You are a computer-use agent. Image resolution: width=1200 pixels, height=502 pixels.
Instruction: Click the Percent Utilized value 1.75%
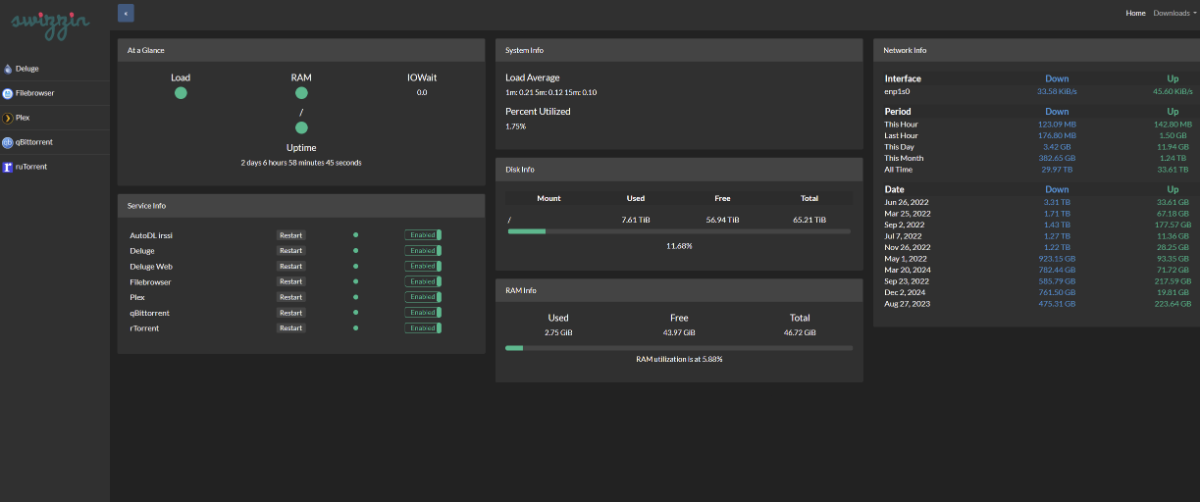click(515, 126)
